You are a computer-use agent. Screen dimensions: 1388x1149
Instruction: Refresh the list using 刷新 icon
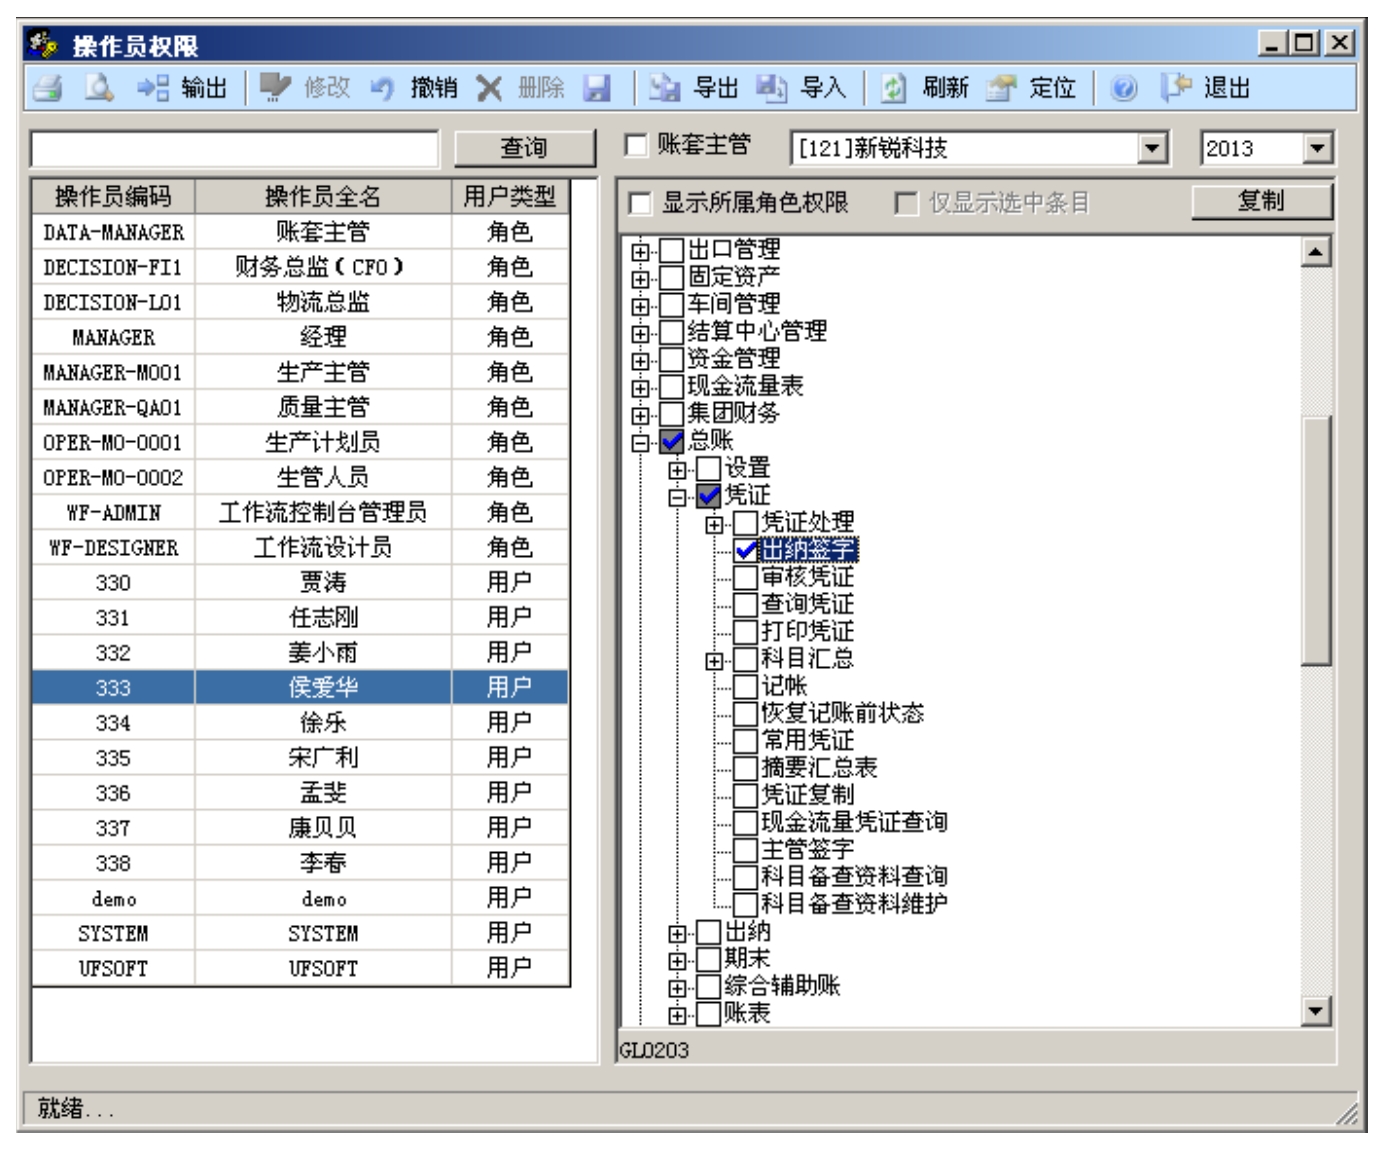[x=892, y=89]
